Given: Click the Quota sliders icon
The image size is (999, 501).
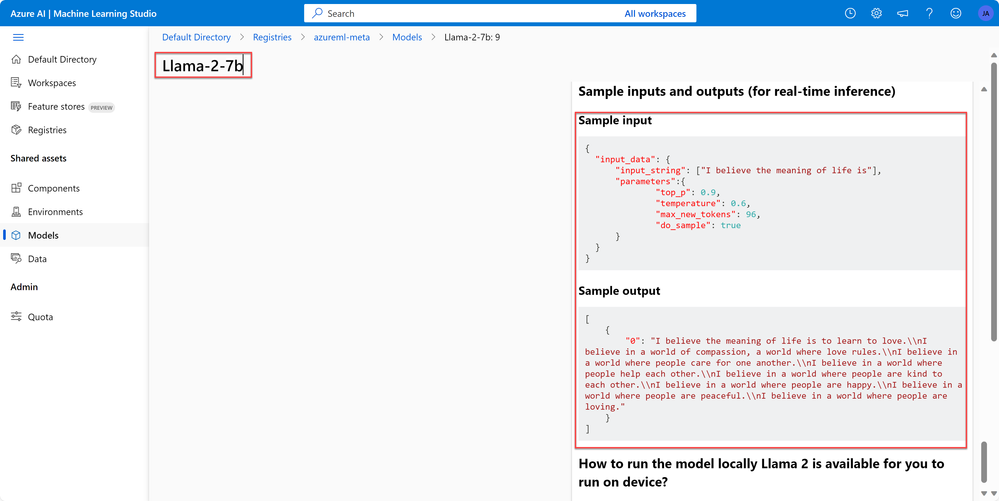Looking at the screenshot, I should [x=17, y=317].
